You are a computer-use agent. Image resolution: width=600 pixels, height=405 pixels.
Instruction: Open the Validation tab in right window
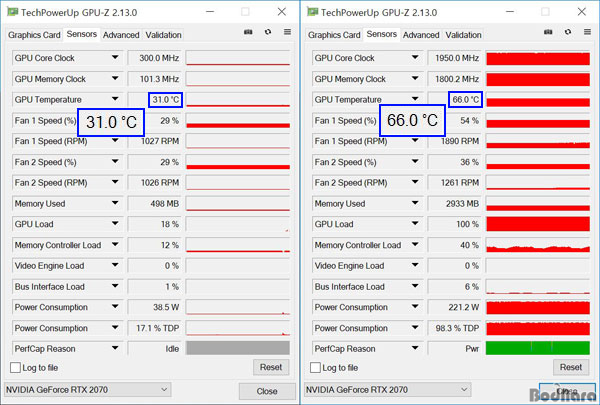coord(463,35)
